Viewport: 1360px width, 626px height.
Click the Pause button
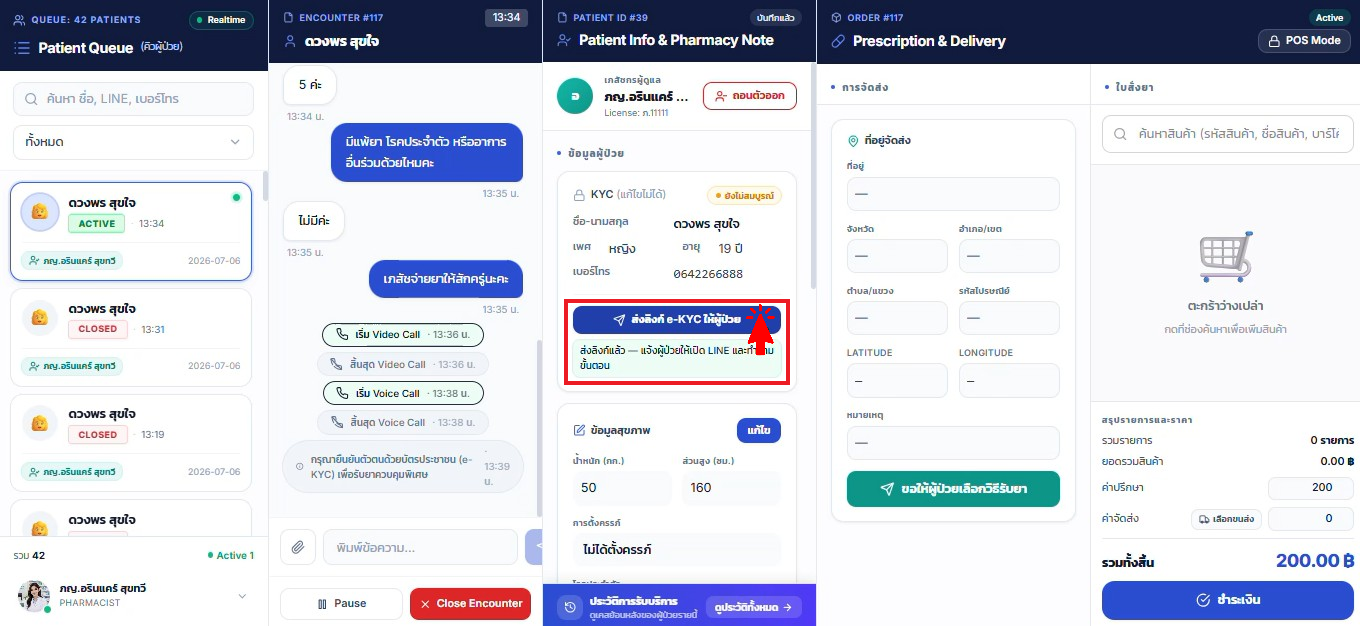341,604
